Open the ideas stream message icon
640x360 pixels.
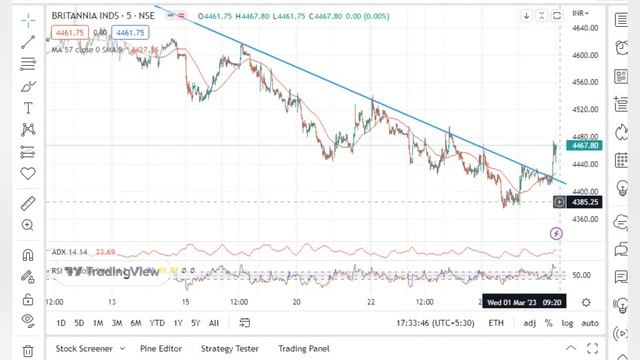621,277
